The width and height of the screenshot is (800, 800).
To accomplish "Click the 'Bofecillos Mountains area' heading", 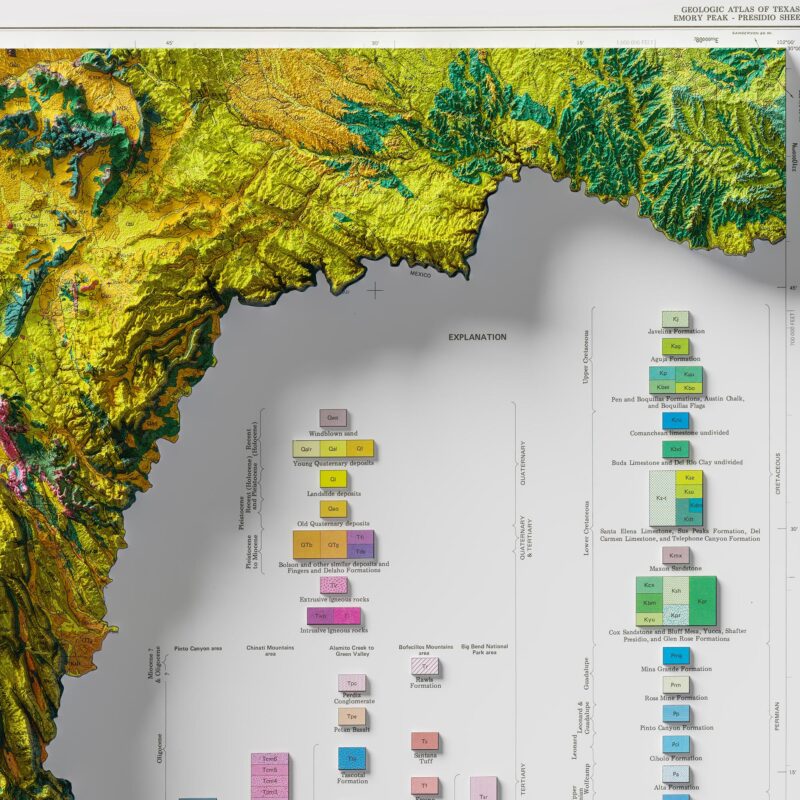I will coord(426,649).
